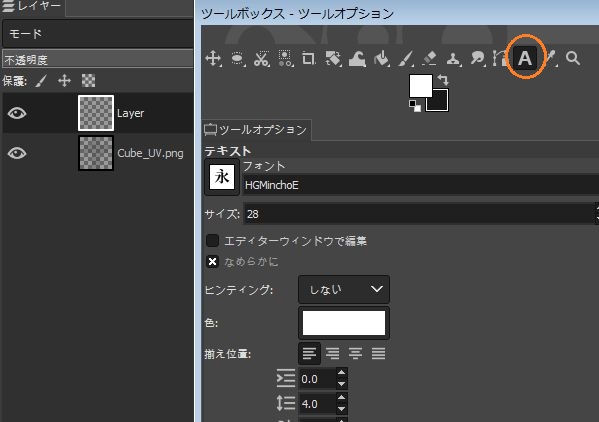Select the Move tool
599x422 pixels.
tap(213, 58)
